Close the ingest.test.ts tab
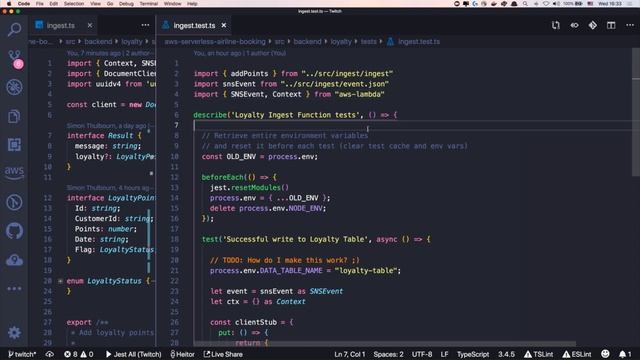The height and width of the screenshot is (360, 640). (x=224, y=25)
